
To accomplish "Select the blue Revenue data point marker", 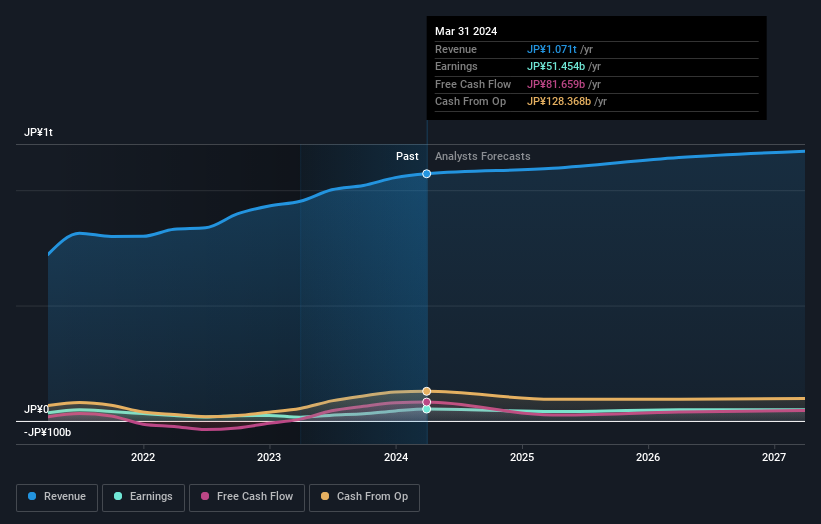I will coord(427,174).
